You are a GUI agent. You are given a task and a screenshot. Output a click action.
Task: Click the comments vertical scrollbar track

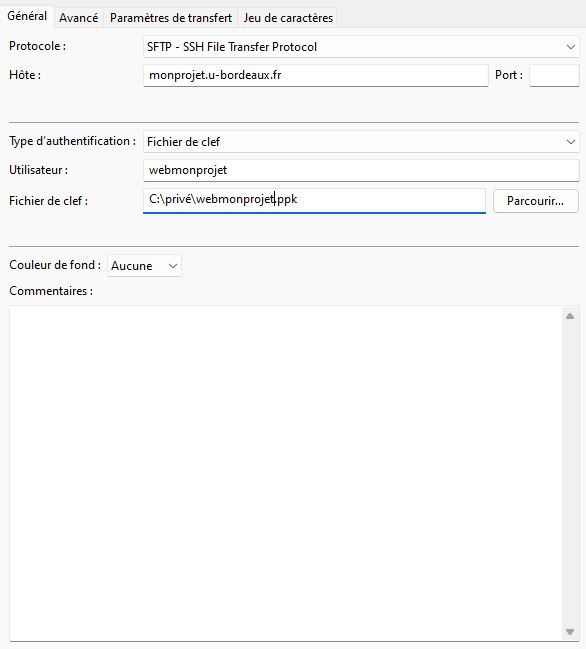(570, 474)
